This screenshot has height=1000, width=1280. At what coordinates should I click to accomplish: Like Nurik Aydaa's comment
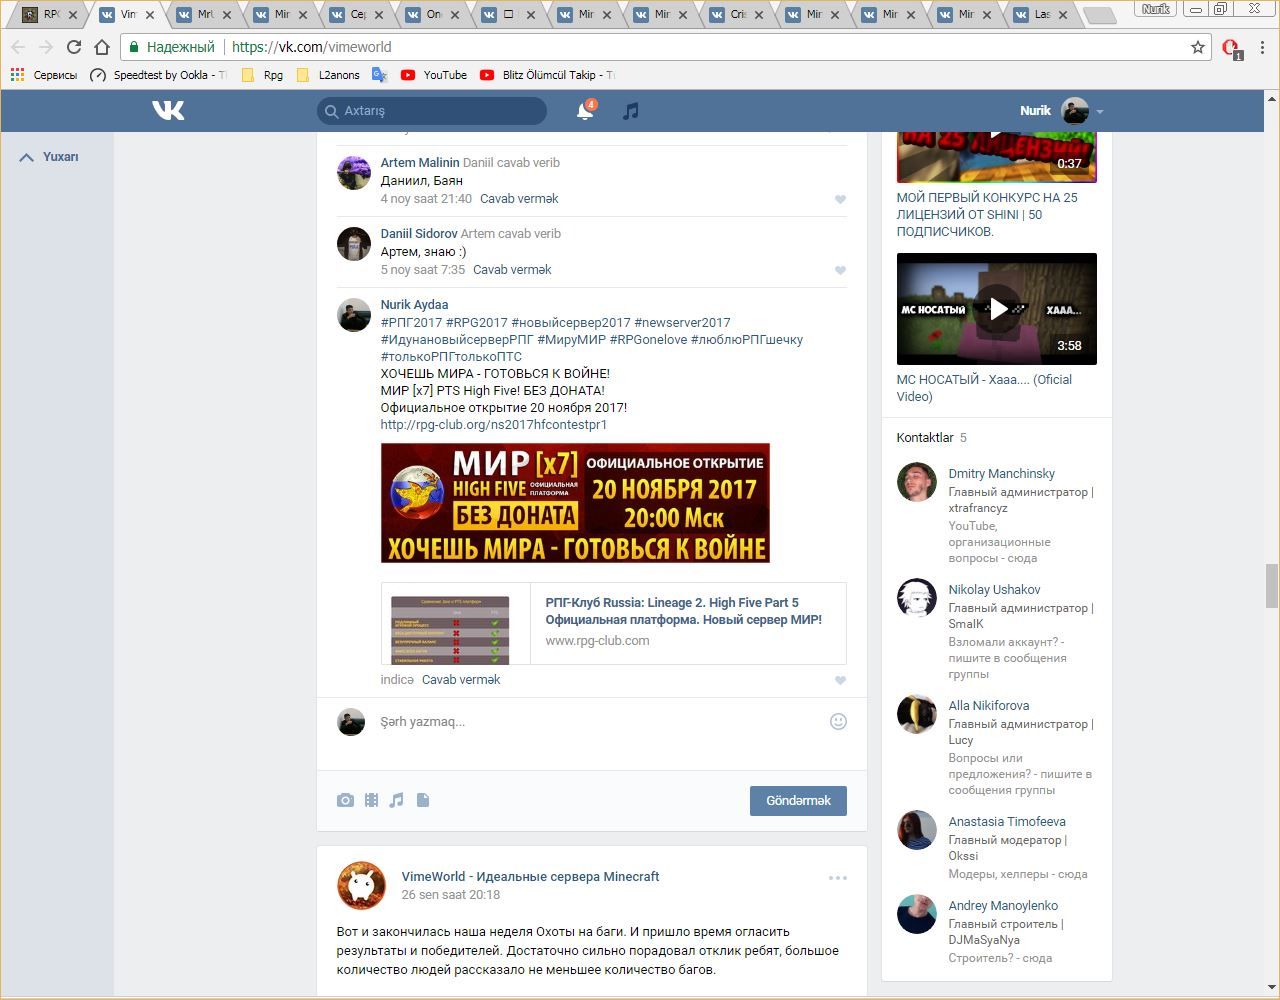click(x=840, y=680)
